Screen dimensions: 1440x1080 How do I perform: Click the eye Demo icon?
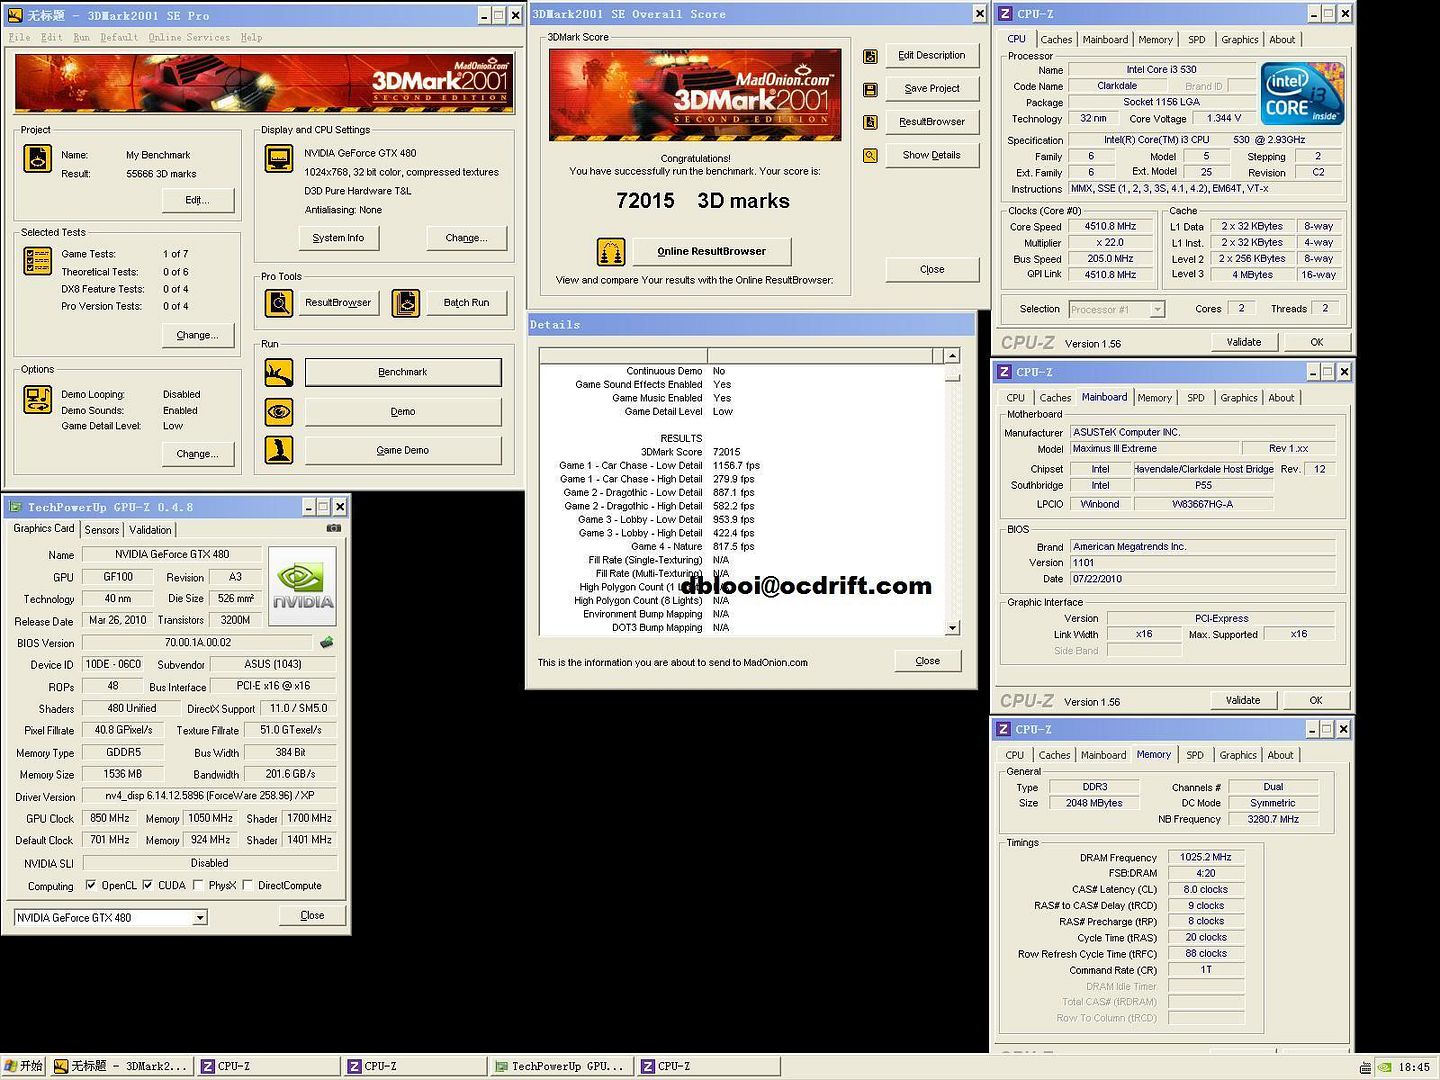279,411
